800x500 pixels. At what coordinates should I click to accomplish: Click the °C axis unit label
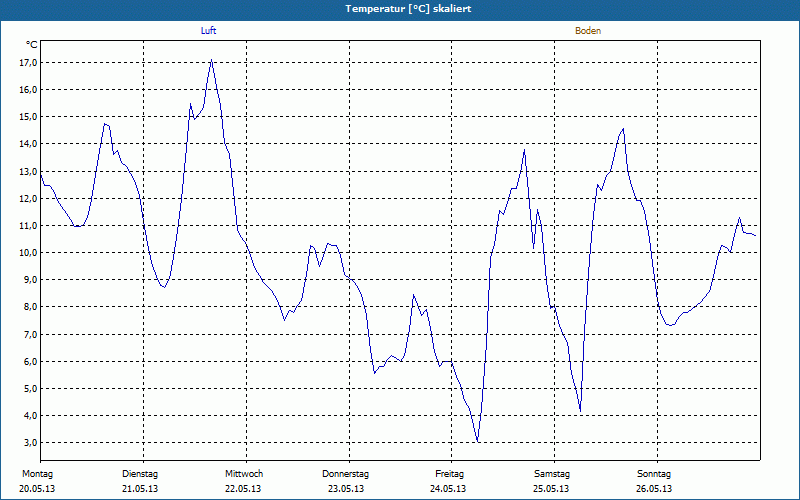pyautogui.click(x=32, y=45)
